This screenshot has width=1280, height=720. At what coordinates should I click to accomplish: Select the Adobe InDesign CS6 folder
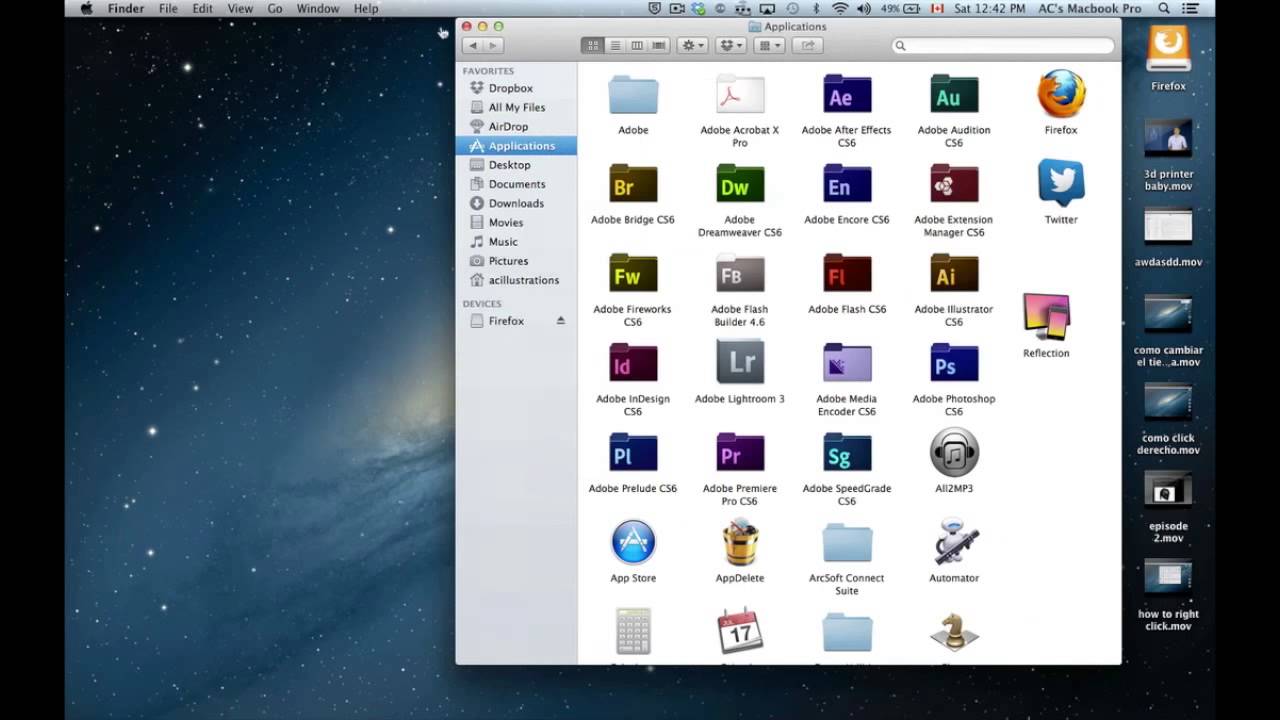[x=633, y=363]
